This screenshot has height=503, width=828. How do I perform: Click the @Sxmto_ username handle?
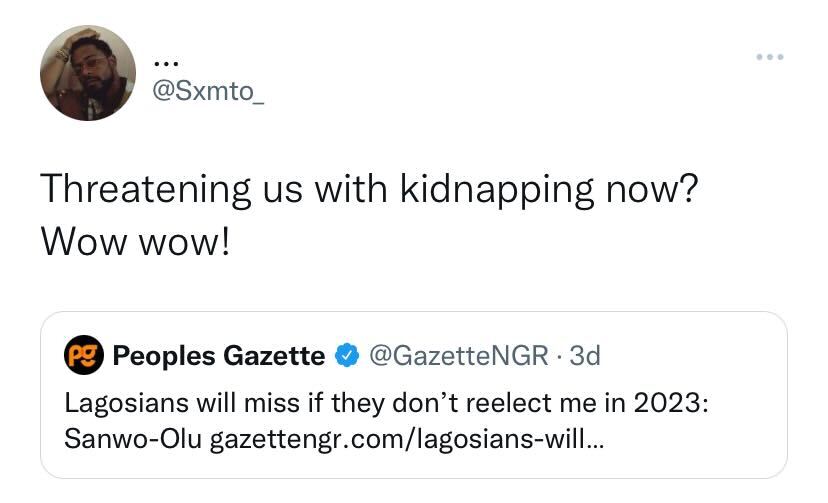point(207,90)
